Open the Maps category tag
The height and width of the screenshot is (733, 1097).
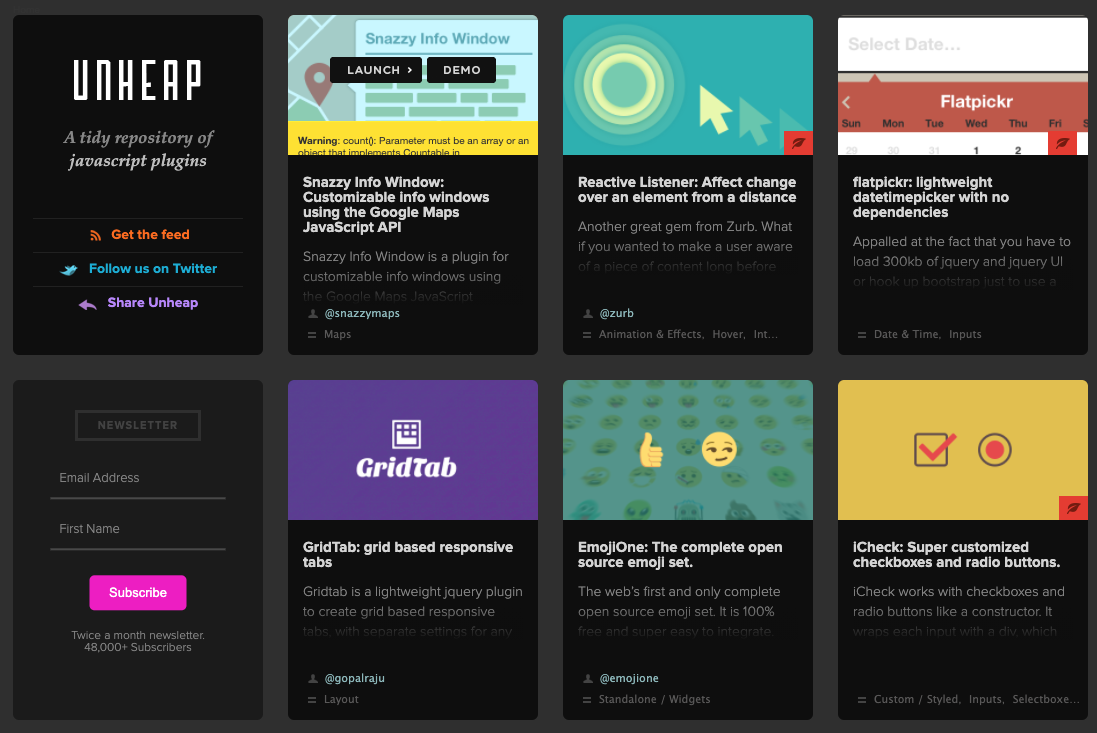tap(337, 334)
